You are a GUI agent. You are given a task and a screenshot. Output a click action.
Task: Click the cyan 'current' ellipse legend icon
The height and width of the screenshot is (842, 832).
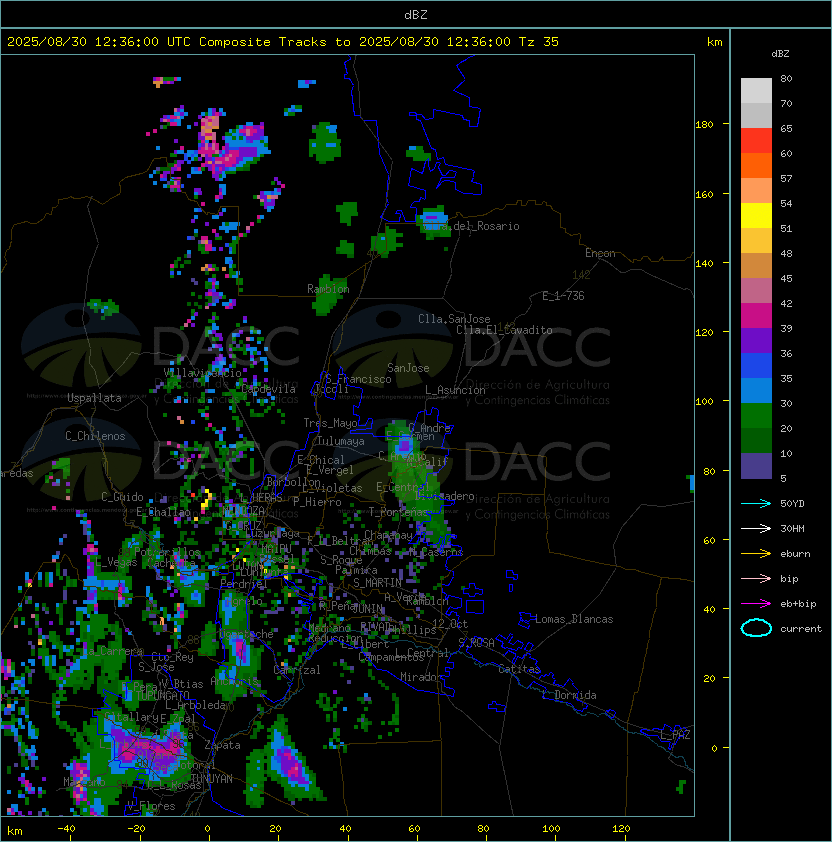756,628
